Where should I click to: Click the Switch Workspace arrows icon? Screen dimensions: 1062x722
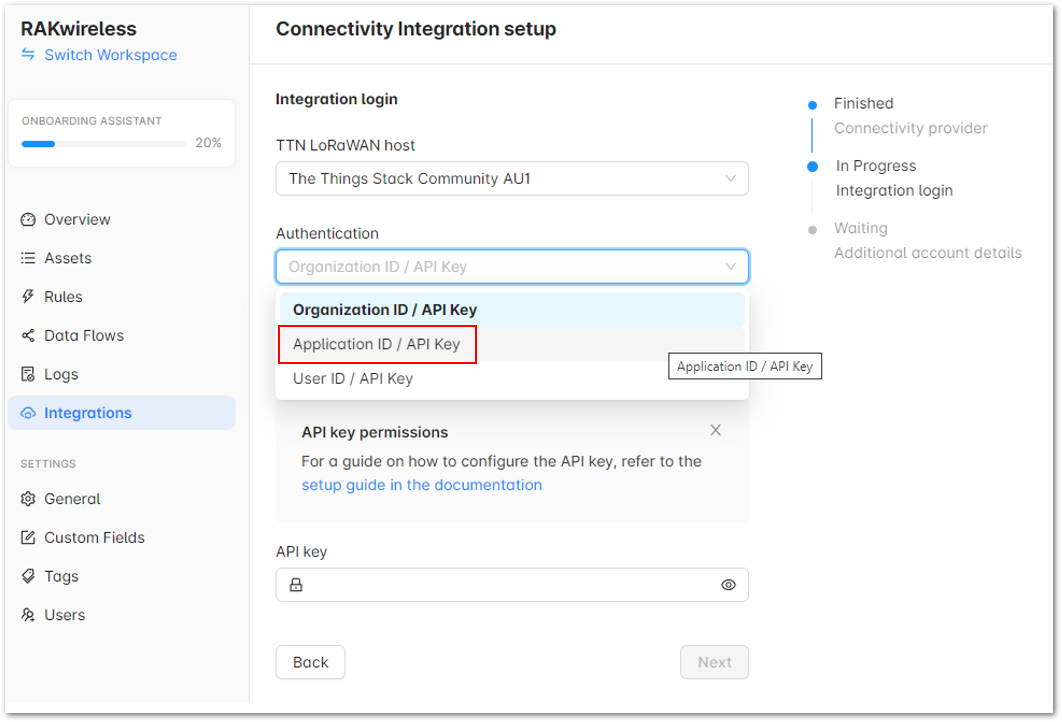(28, 54)
